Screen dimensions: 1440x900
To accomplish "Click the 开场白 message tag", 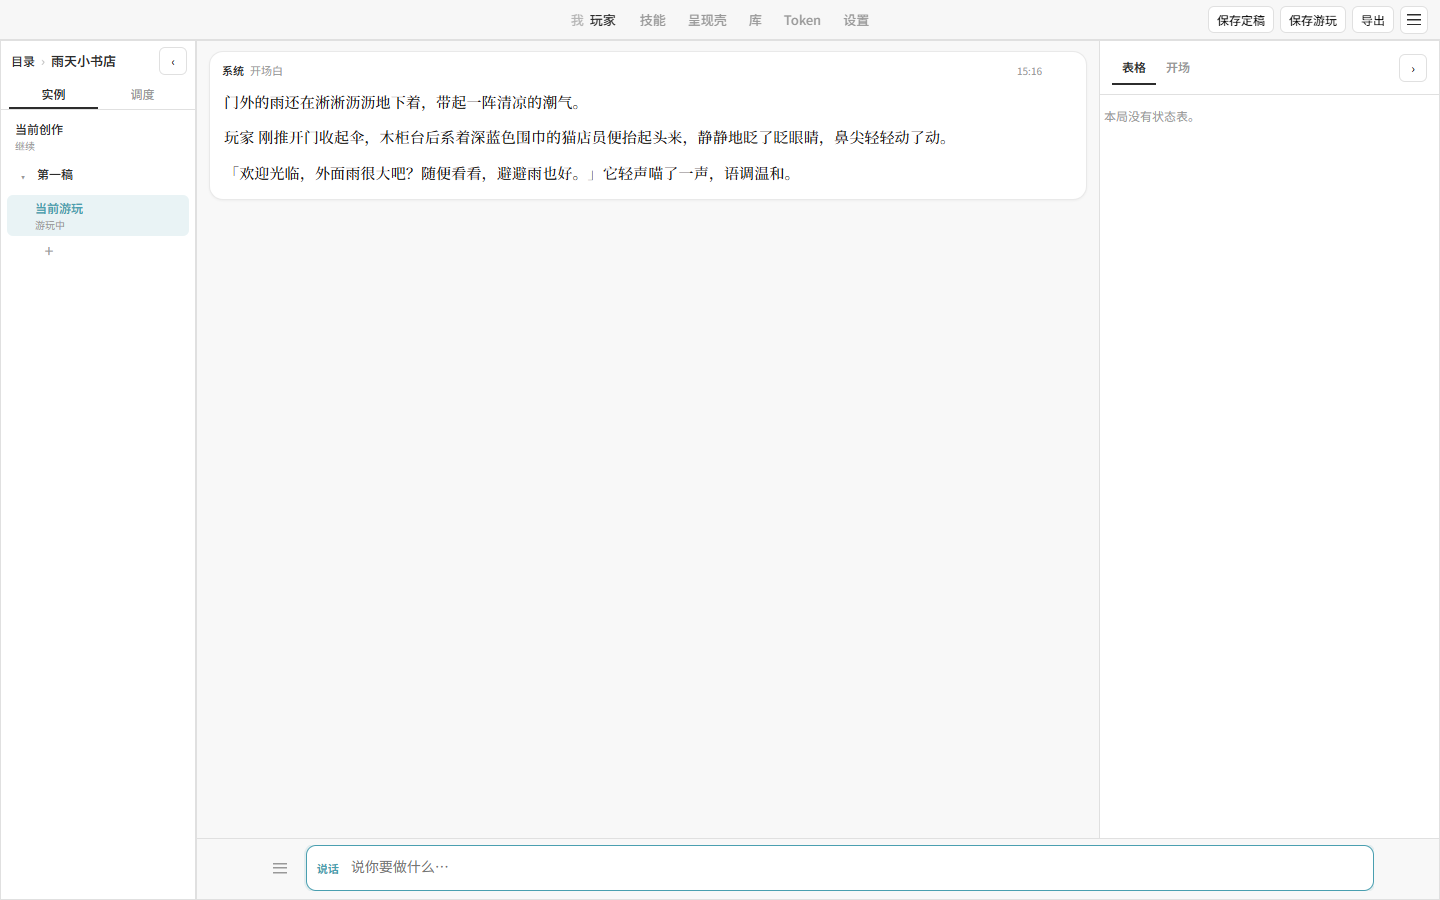I will click(x=266, y=71).
